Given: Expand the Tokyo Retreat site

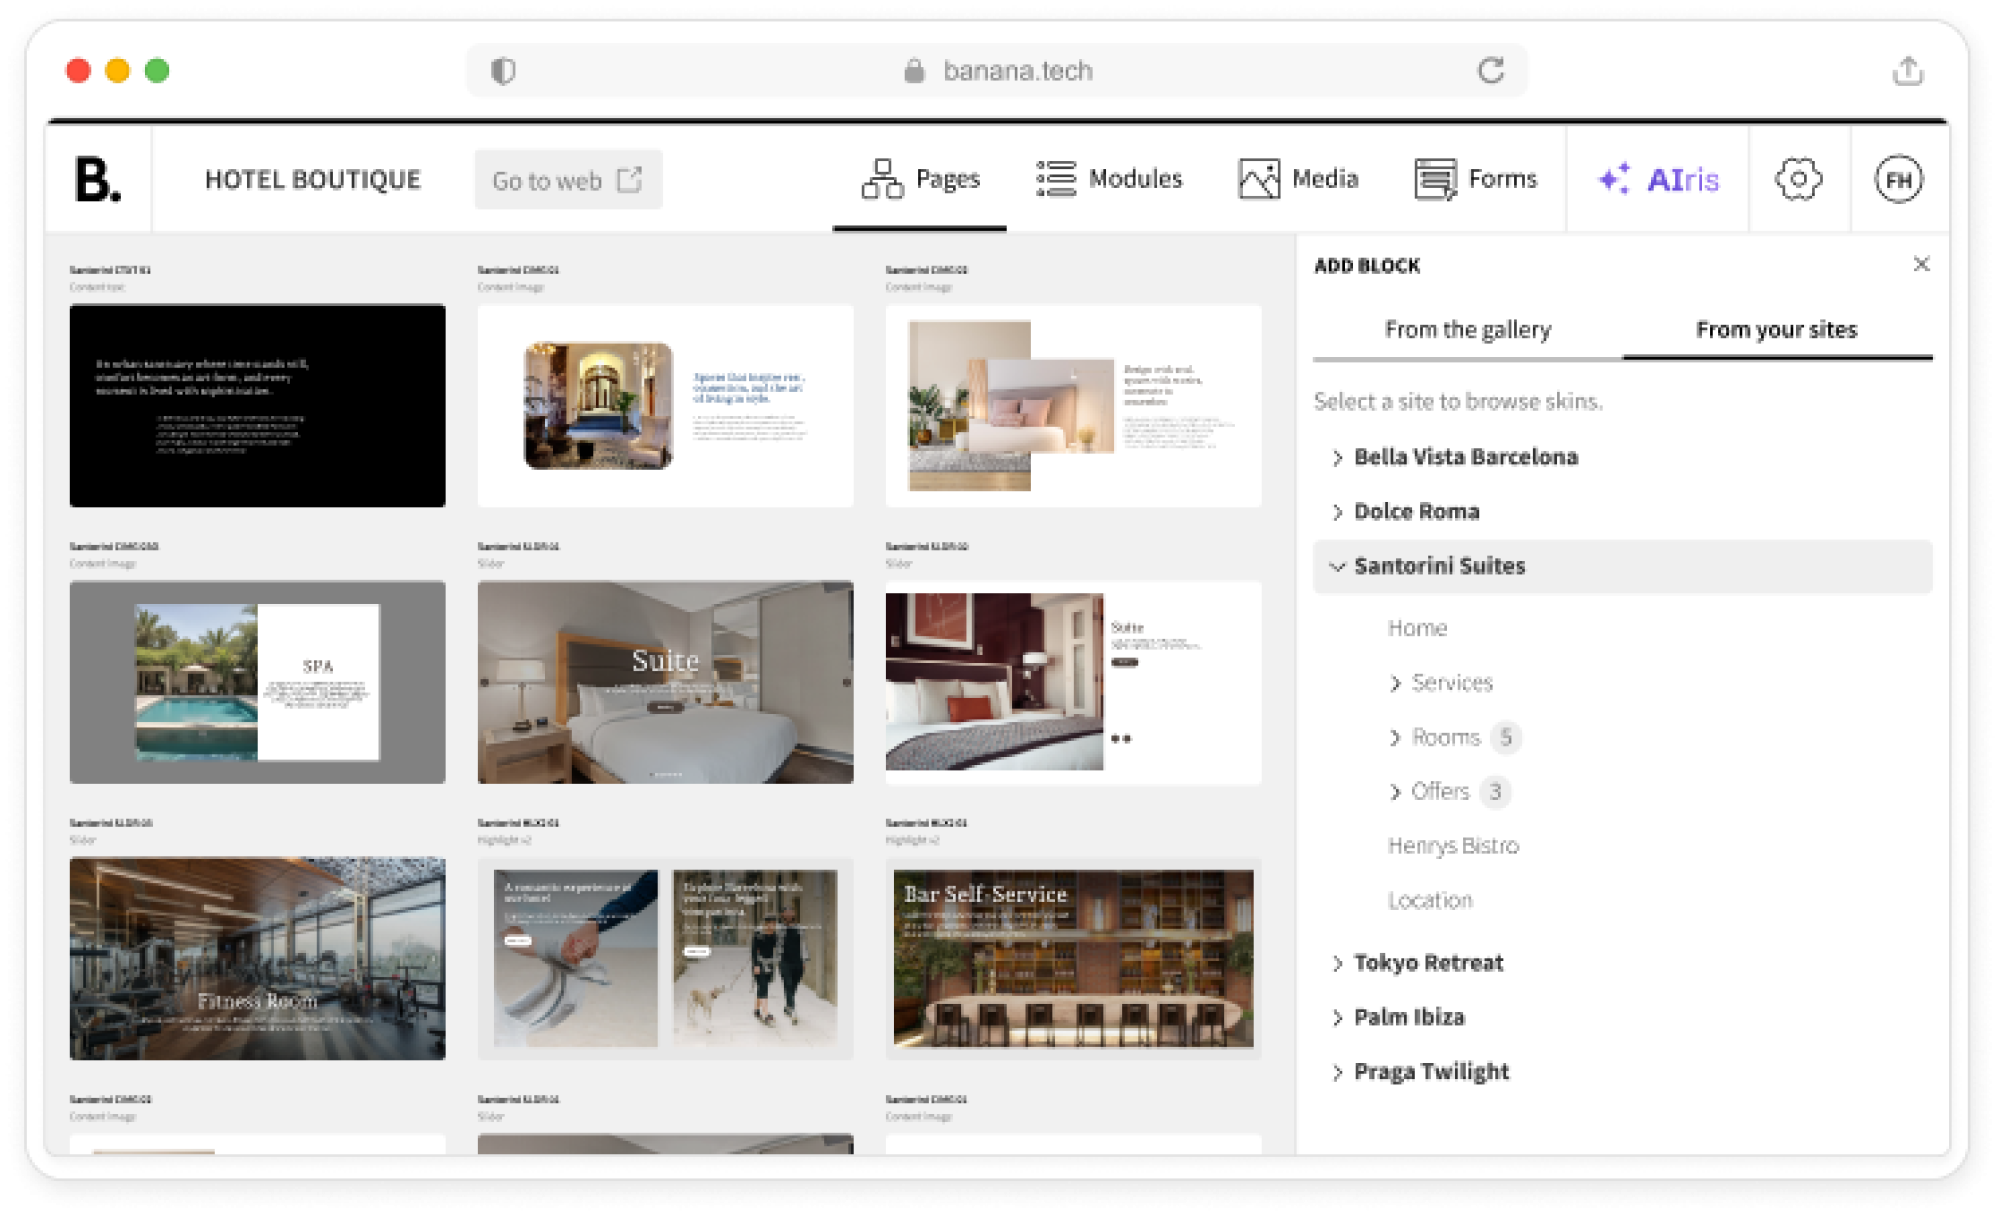Looking at the screenshot, I should (x=1337, y=963).
